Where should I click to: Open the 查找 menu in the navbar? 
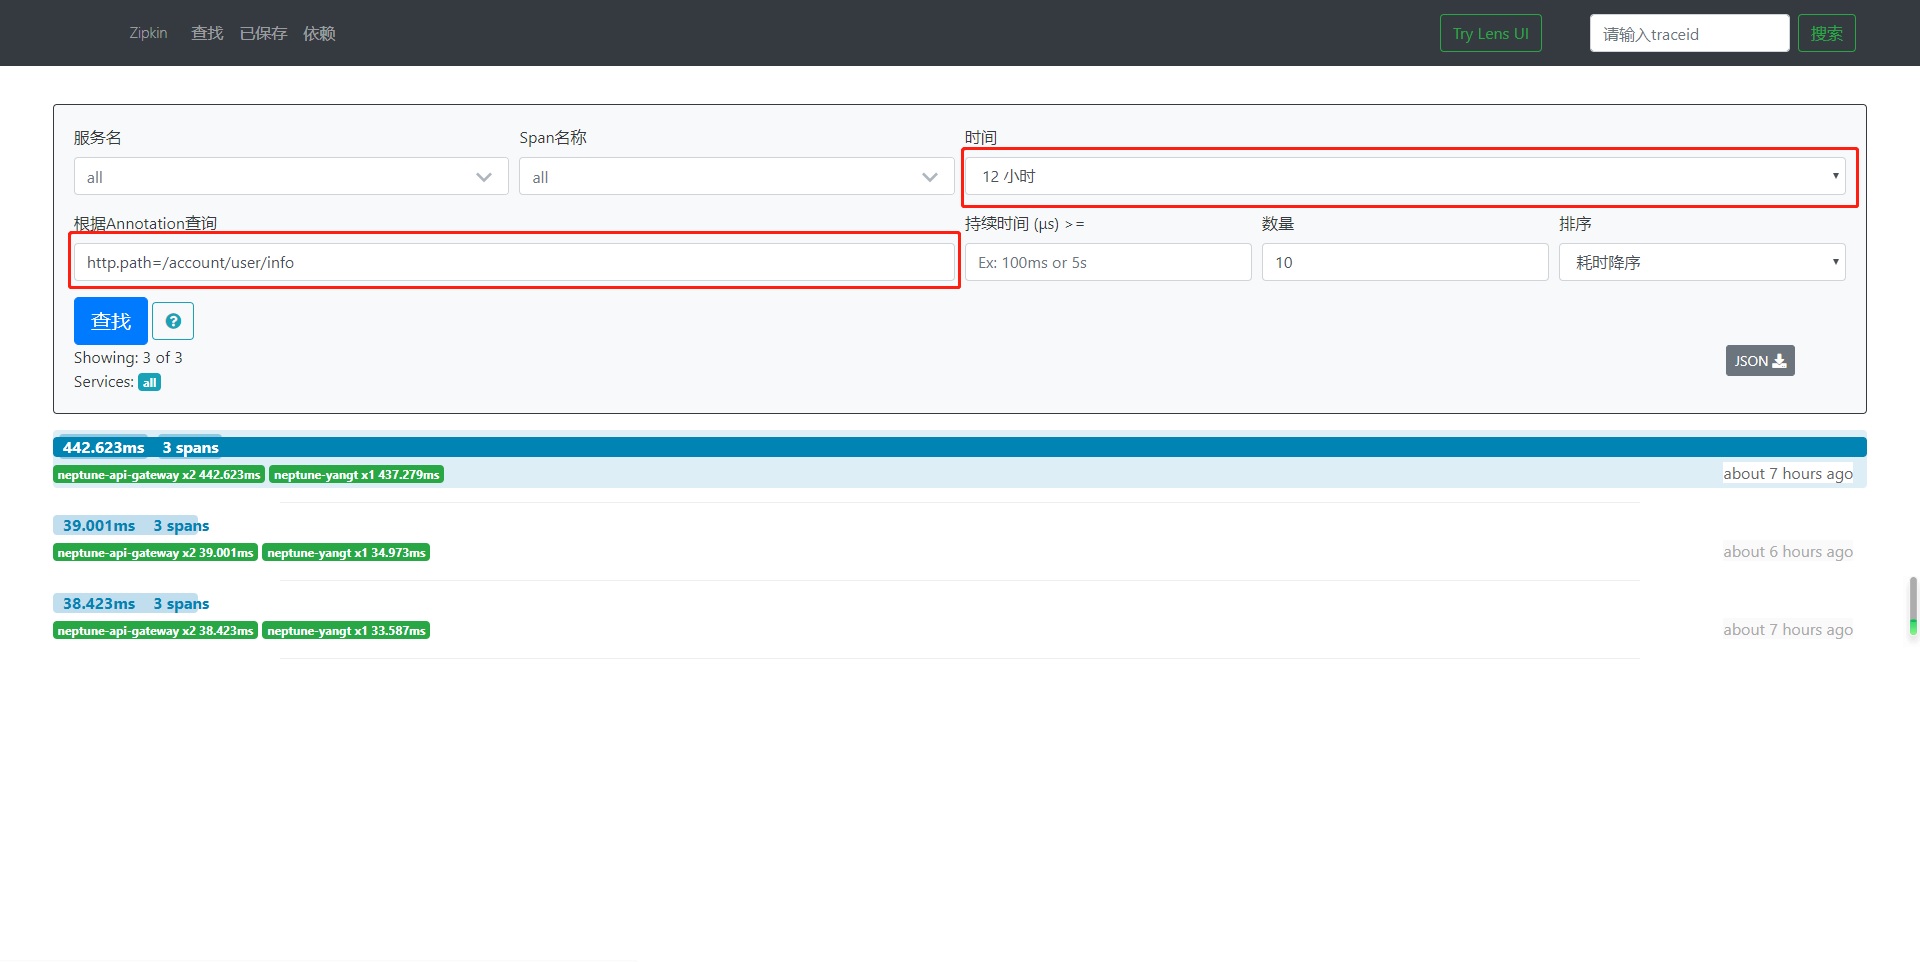pyautogui.click(x=207, y=33)
